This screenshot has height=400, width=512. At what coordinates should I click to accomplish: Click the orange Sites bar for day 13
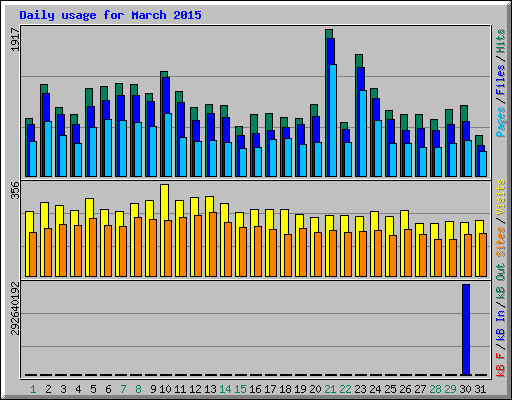213,244
